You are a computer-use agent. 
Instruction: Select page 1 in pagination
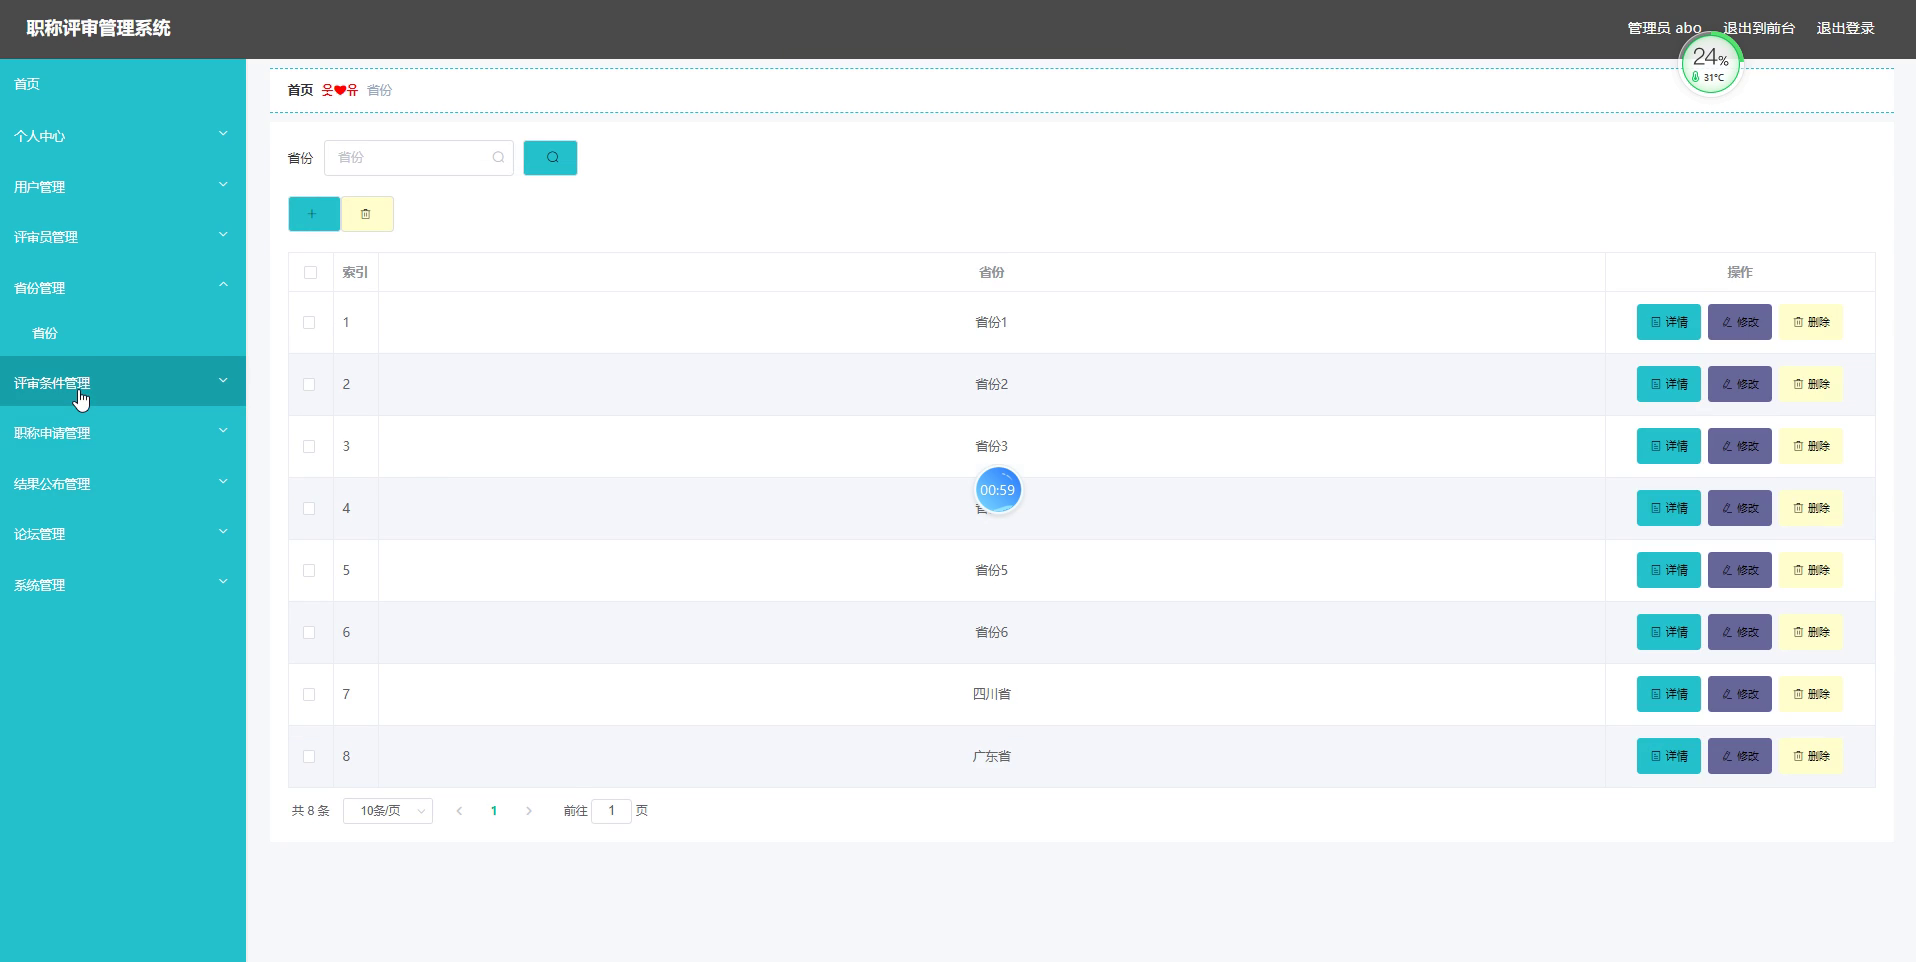[x=494, y=811]
